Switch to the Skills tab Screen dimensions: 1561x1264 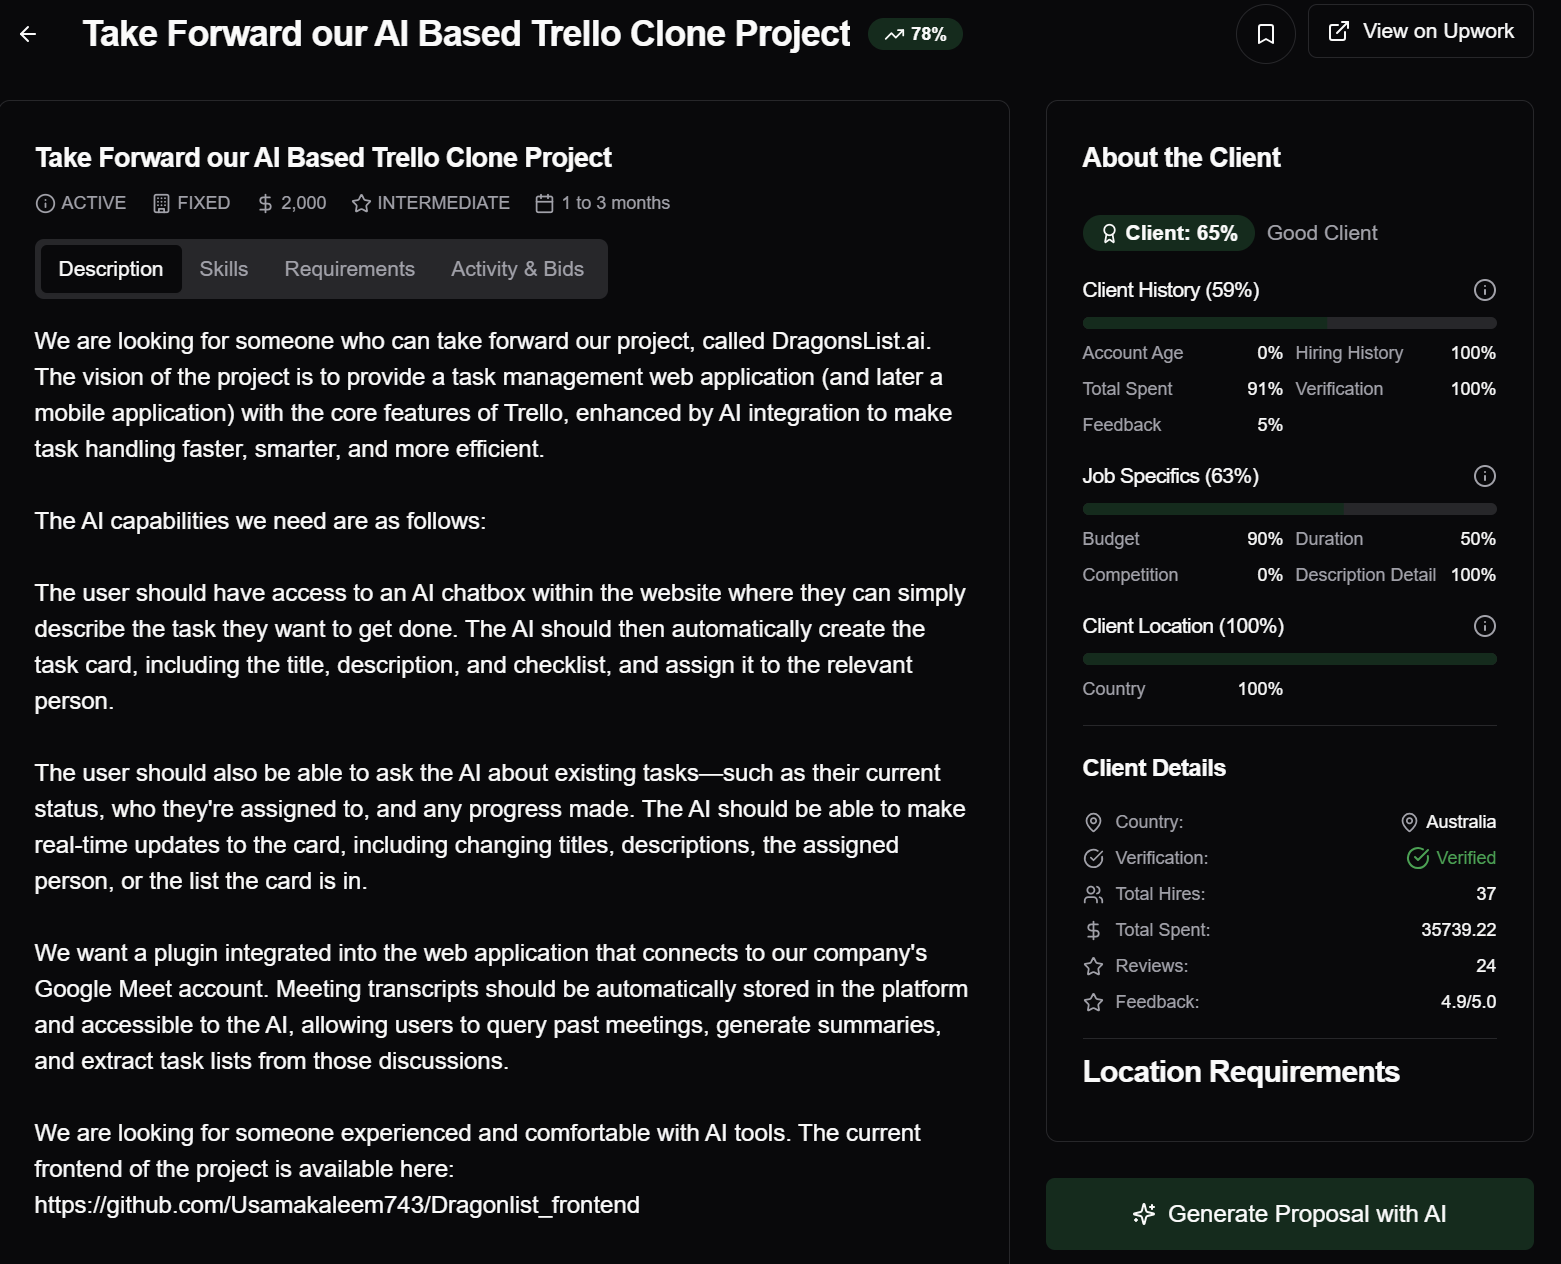223,269
